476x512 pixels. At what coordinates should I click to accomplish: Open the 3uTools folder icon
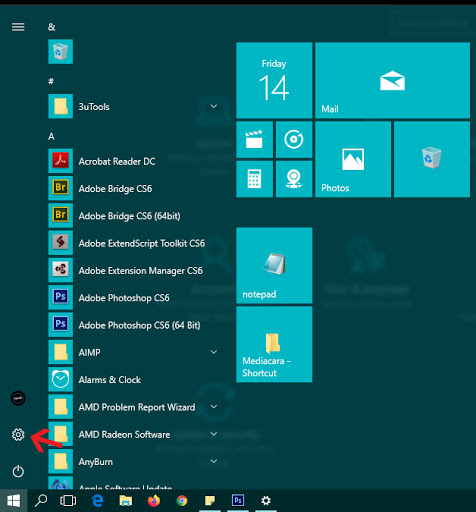(60, 106)
